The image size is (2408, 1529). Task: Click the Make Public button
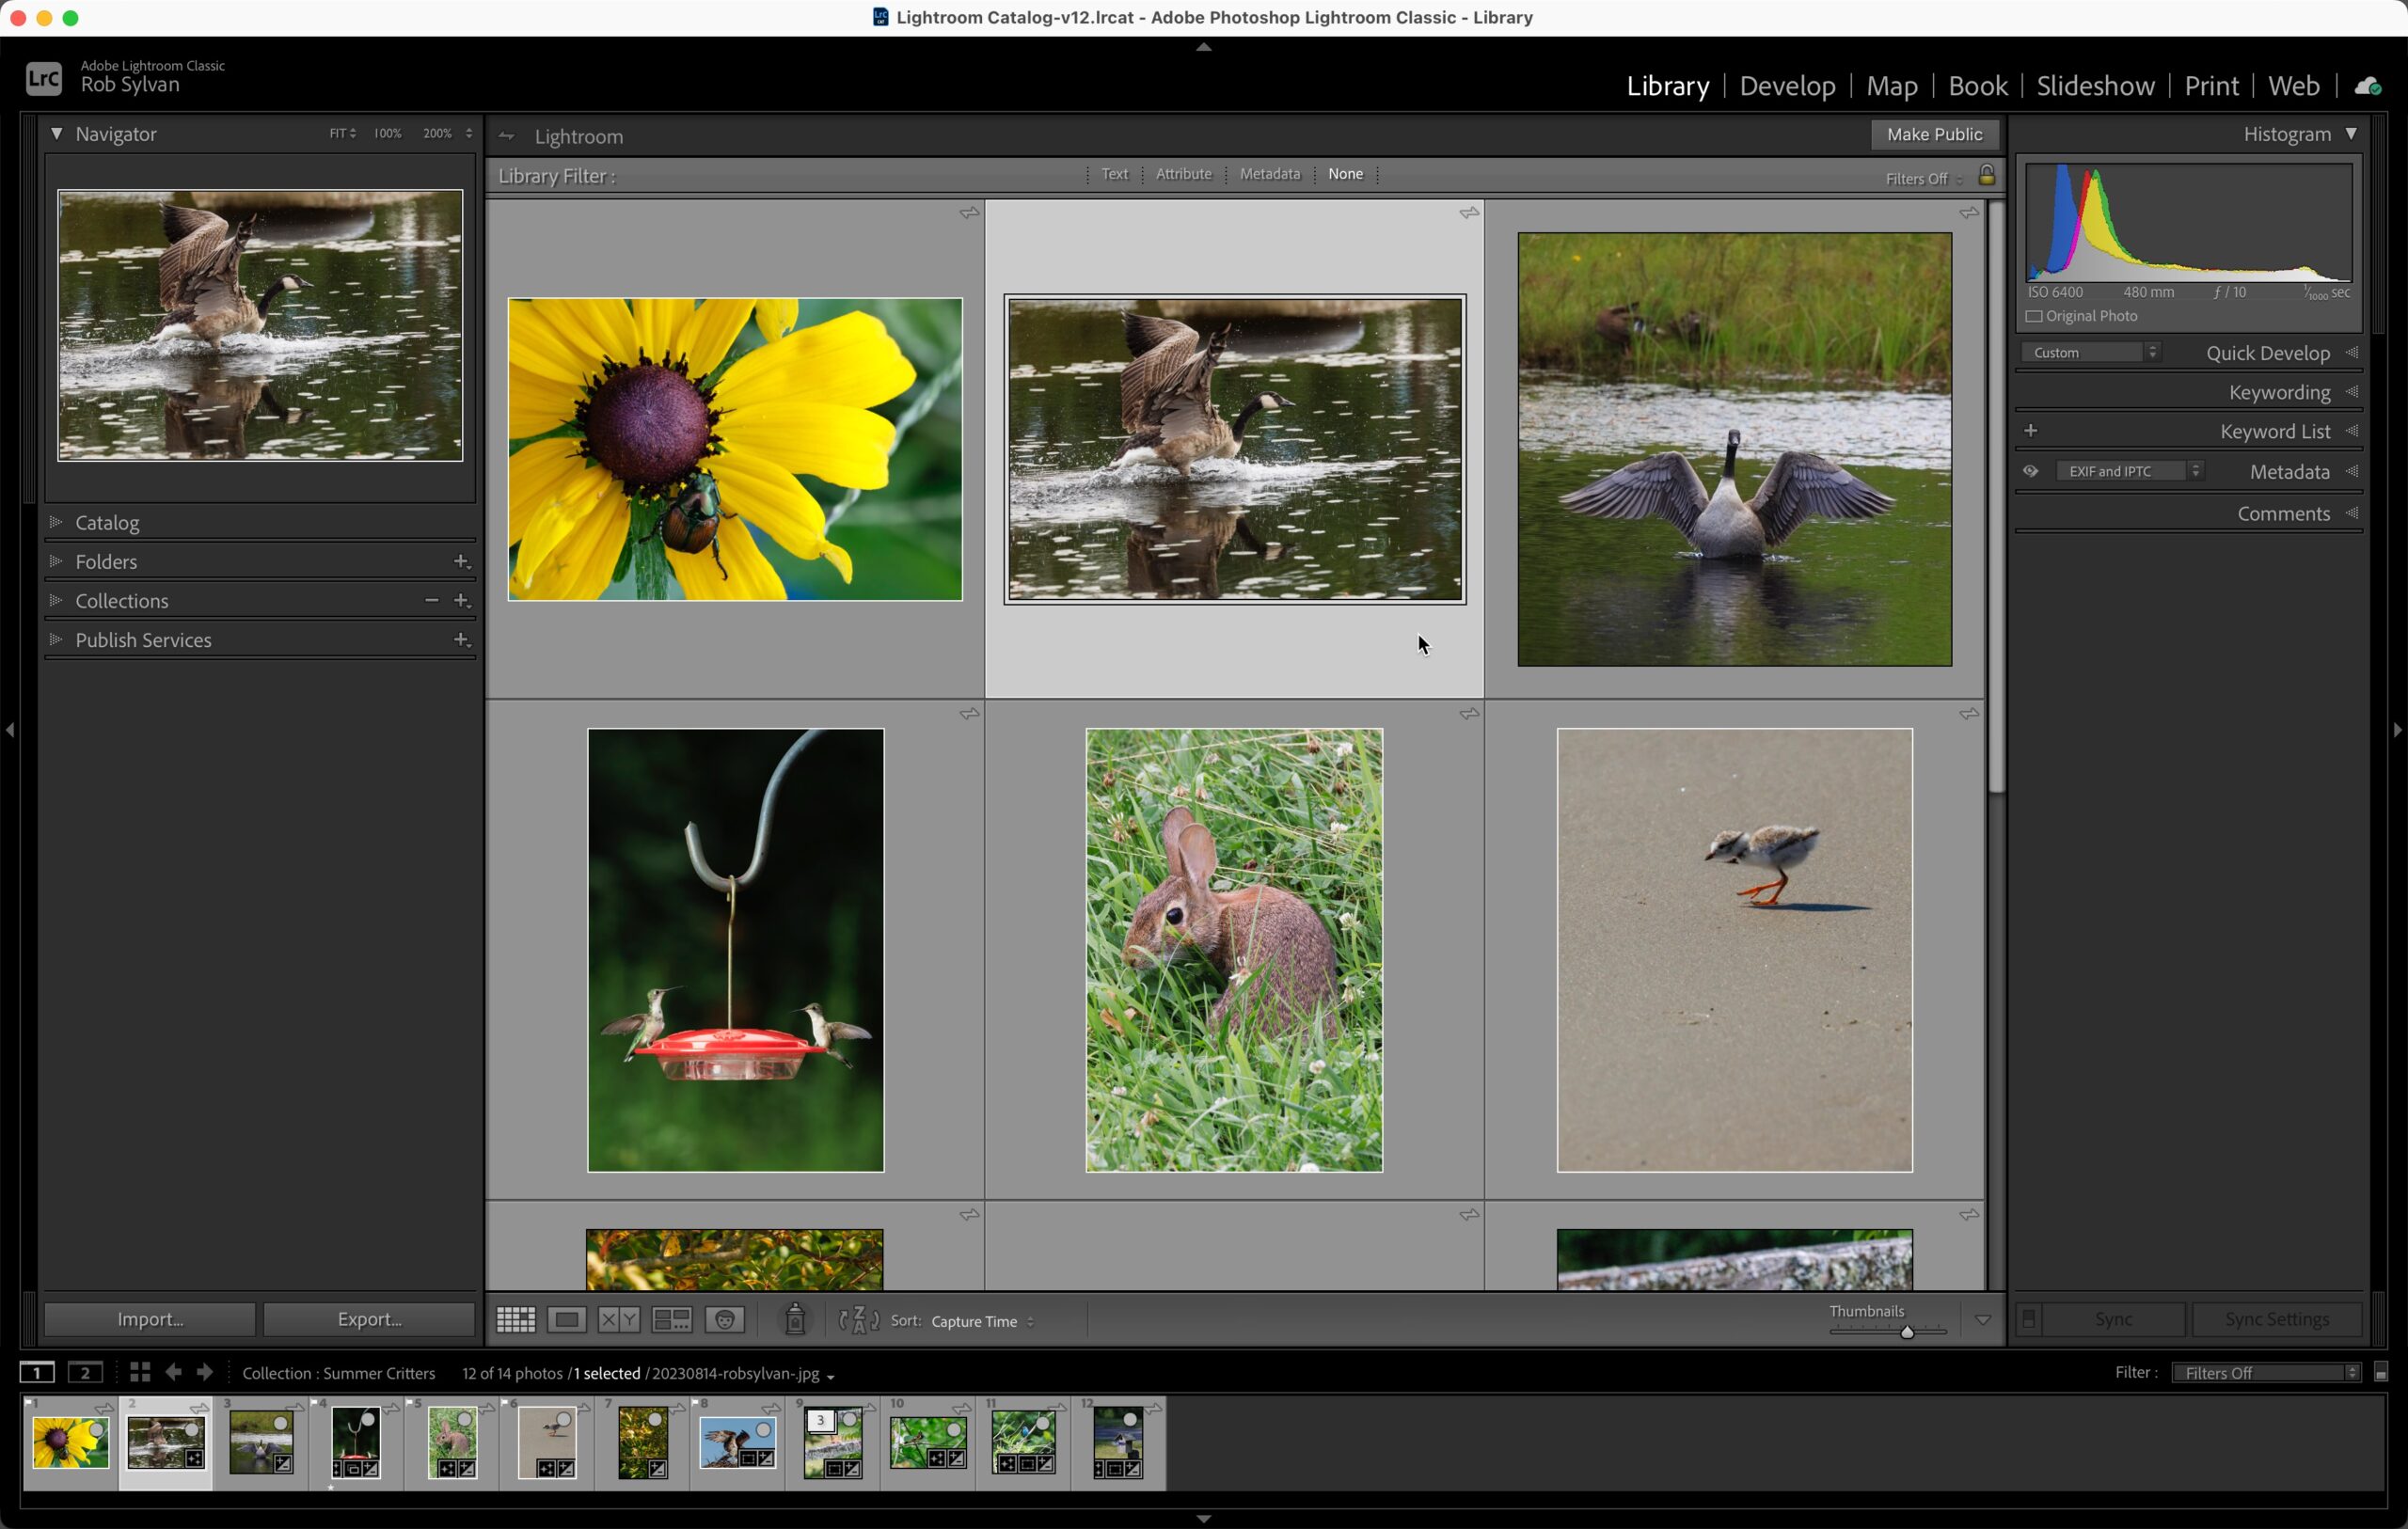tap(1933, 134)
